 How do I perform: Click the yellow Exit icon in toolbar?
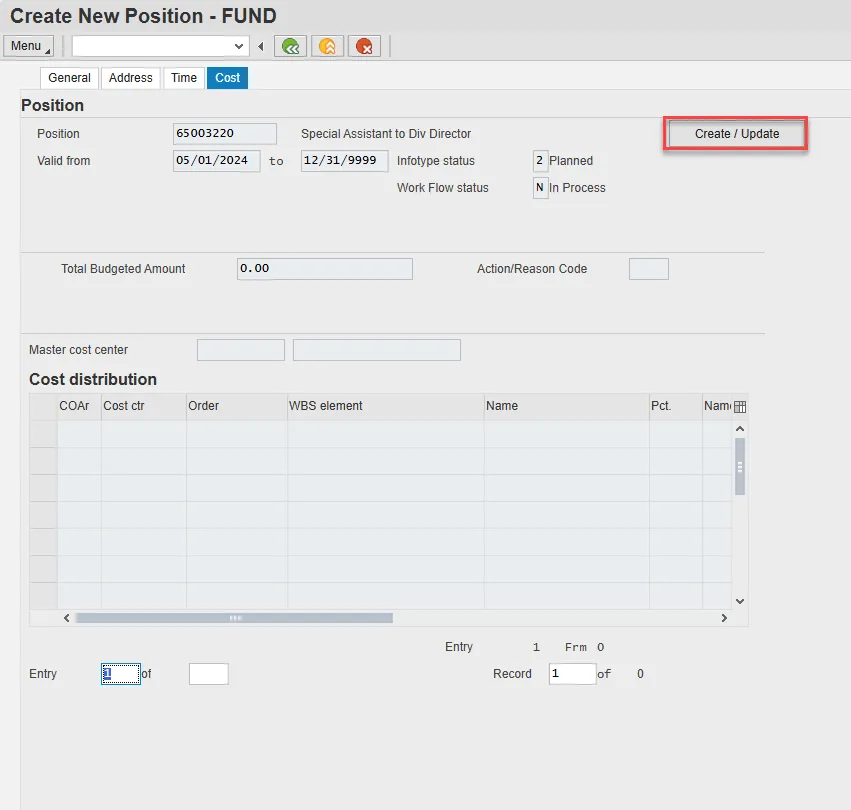click(327, 46)
